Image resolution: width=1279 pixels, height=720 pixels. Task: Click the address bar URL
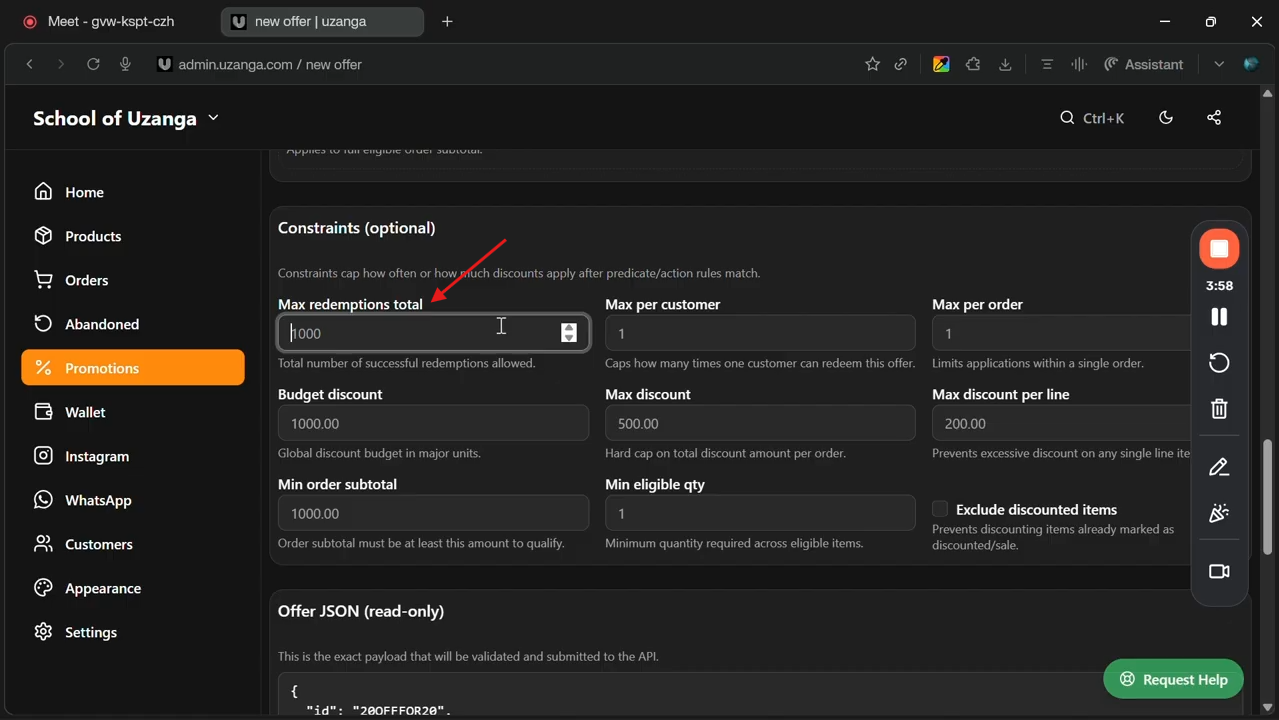click(x=270, y=64)
